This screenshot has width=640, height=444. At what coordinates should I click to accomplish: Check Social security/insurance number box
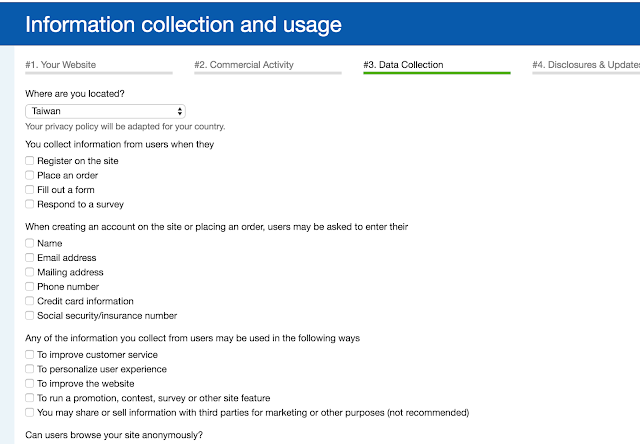[29, 315]
